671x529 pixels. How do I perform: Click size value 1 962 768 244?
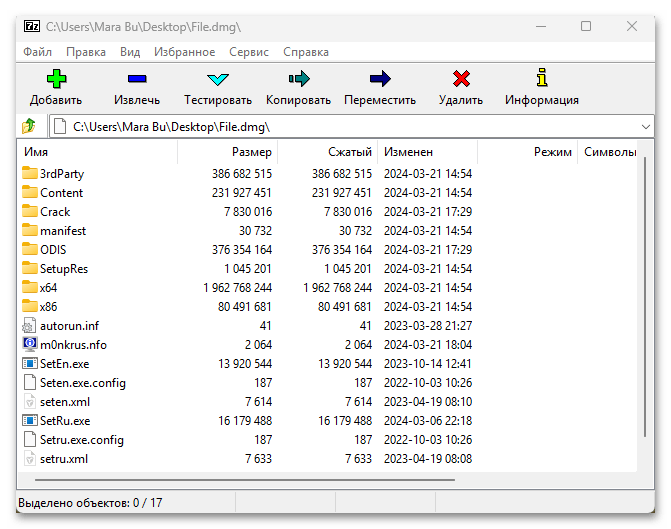pos(238,287)
